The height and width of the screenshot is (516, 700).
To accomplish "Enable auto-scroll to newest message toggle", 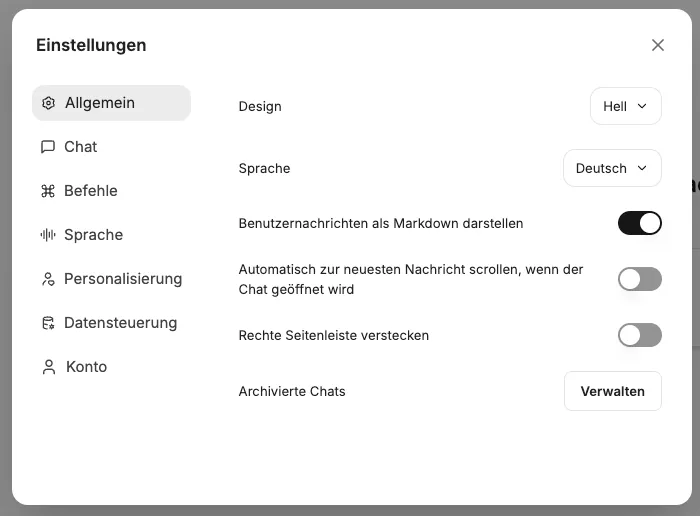I will coord(639,279).
